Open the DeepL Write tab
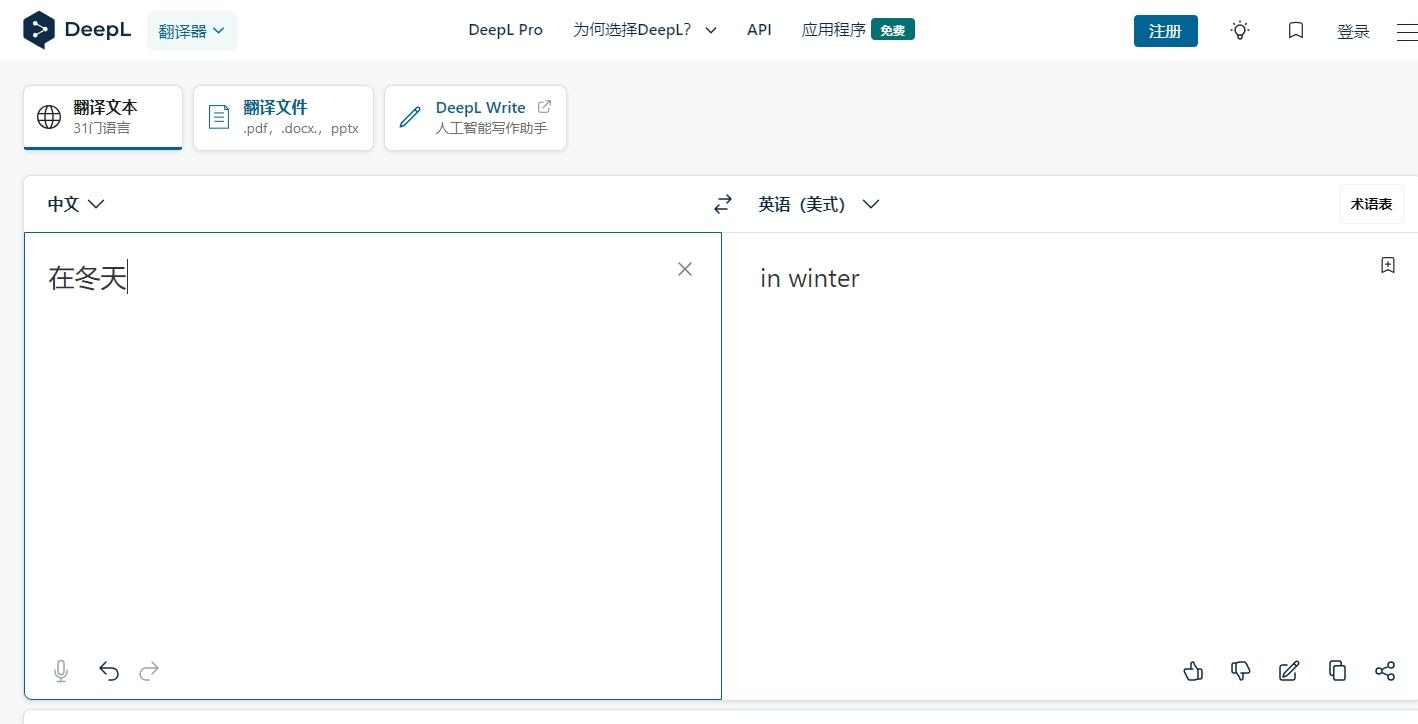 tap(475, 117)
